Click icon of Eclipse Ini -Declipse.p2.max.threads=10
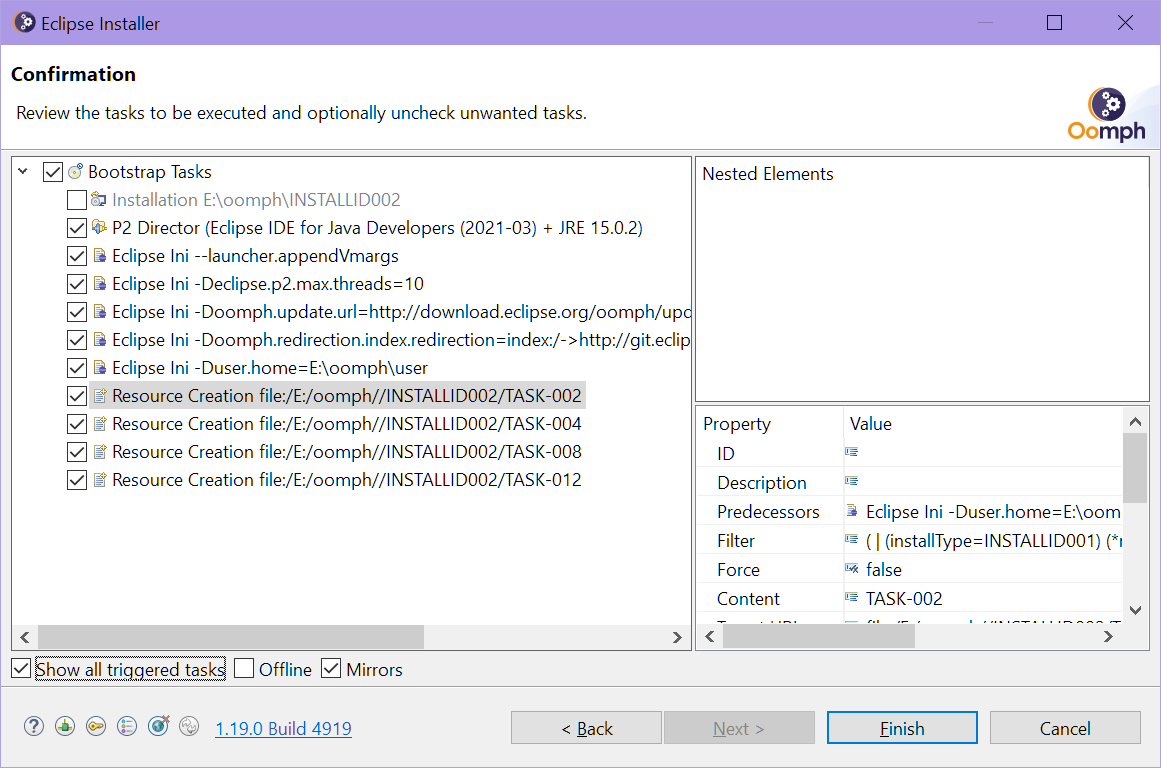The height and width of the screenshot is (768, 1161). [x=99, y=284]
